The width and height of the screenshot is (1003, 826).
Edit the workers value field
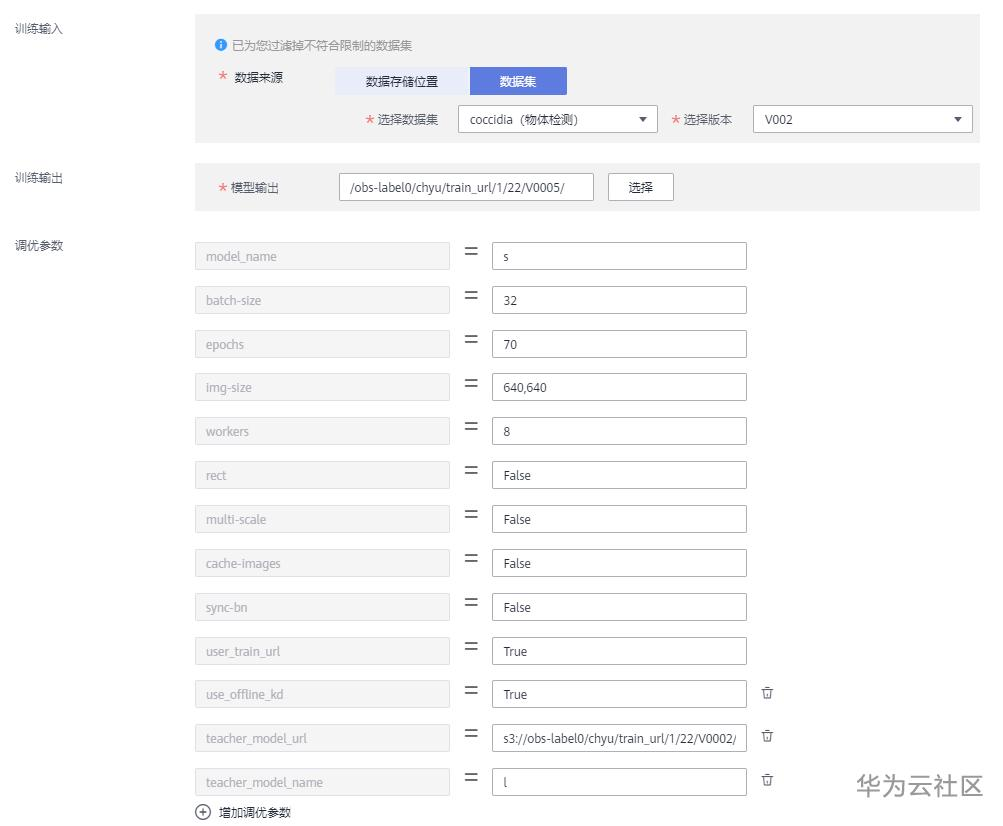(x=619, y=431)
